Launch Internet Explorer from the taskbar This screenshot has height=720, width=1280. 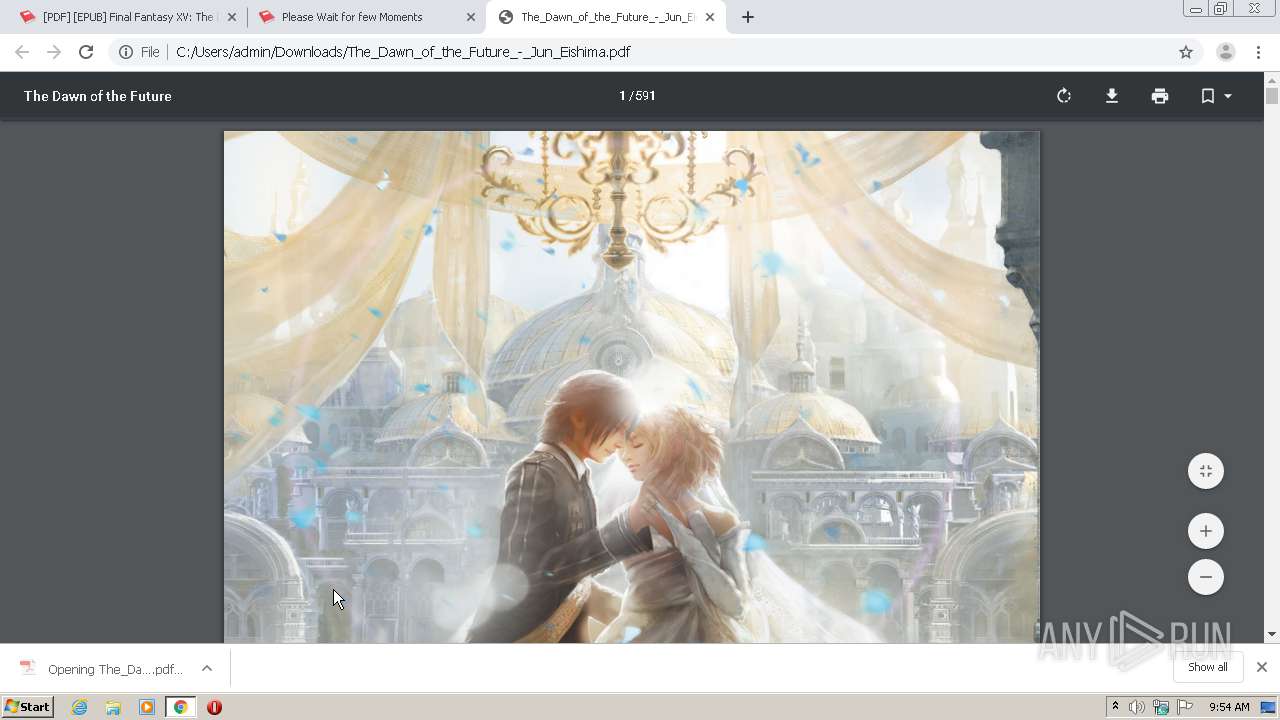[79, 707]
